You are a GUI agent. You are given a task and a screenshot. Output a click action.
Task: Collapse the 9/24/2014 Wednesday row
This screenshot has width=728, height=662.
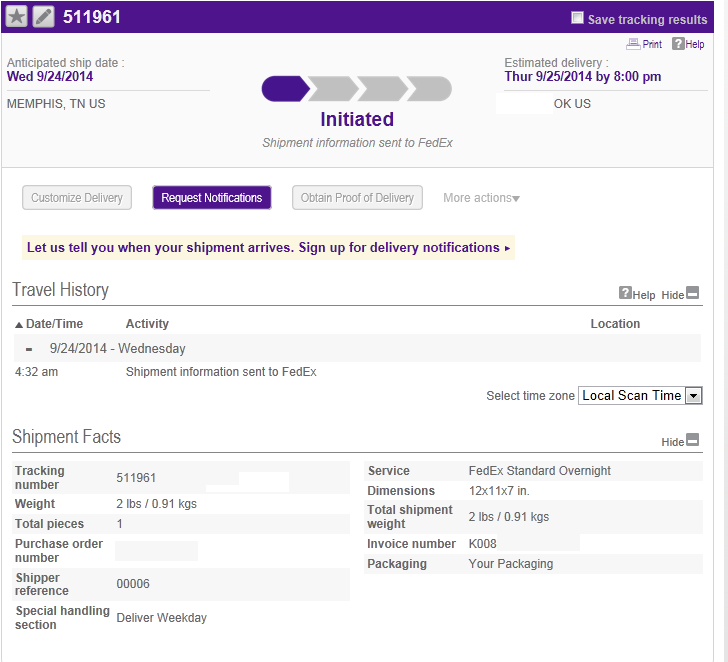click(29, 349)
